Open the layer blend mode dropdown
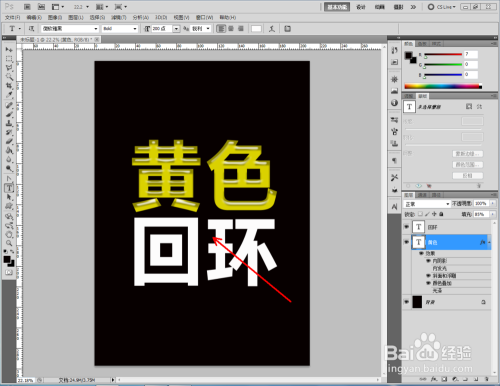 [427, 204]
